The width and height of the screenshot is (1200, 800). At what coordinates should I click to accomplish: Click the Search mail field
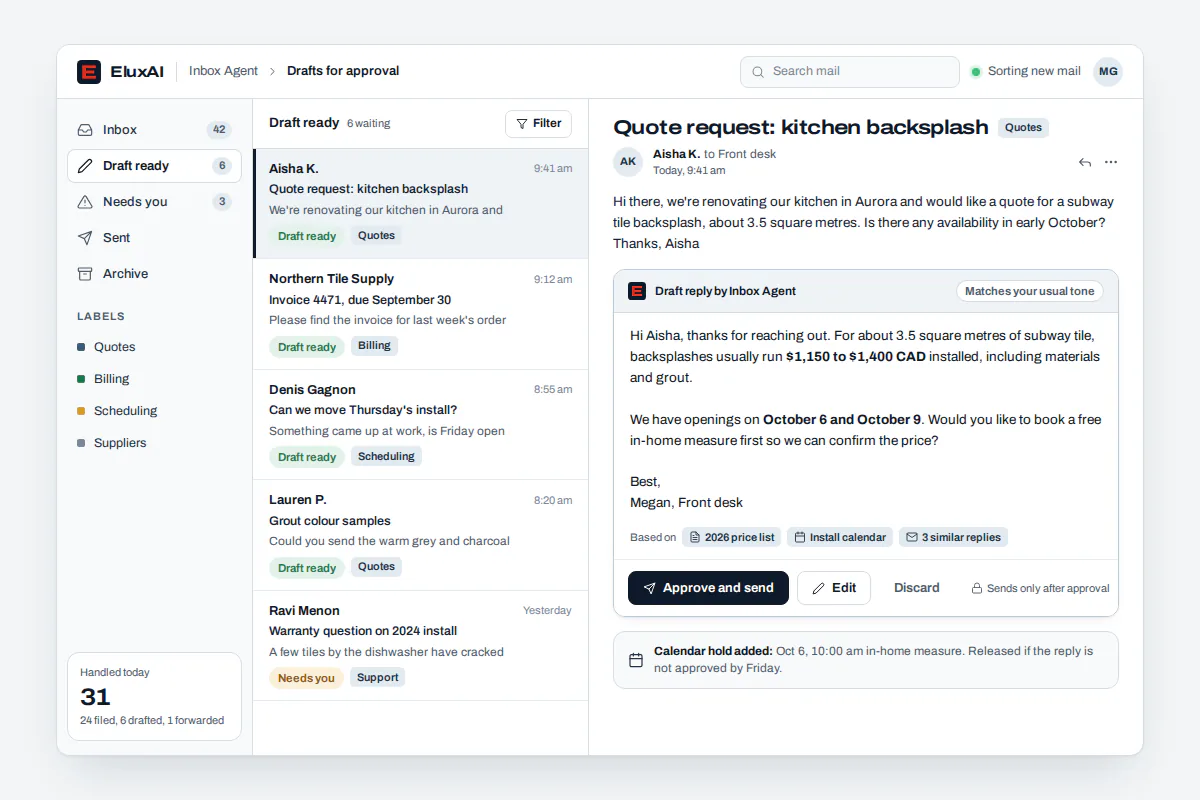tap(849, 72)
